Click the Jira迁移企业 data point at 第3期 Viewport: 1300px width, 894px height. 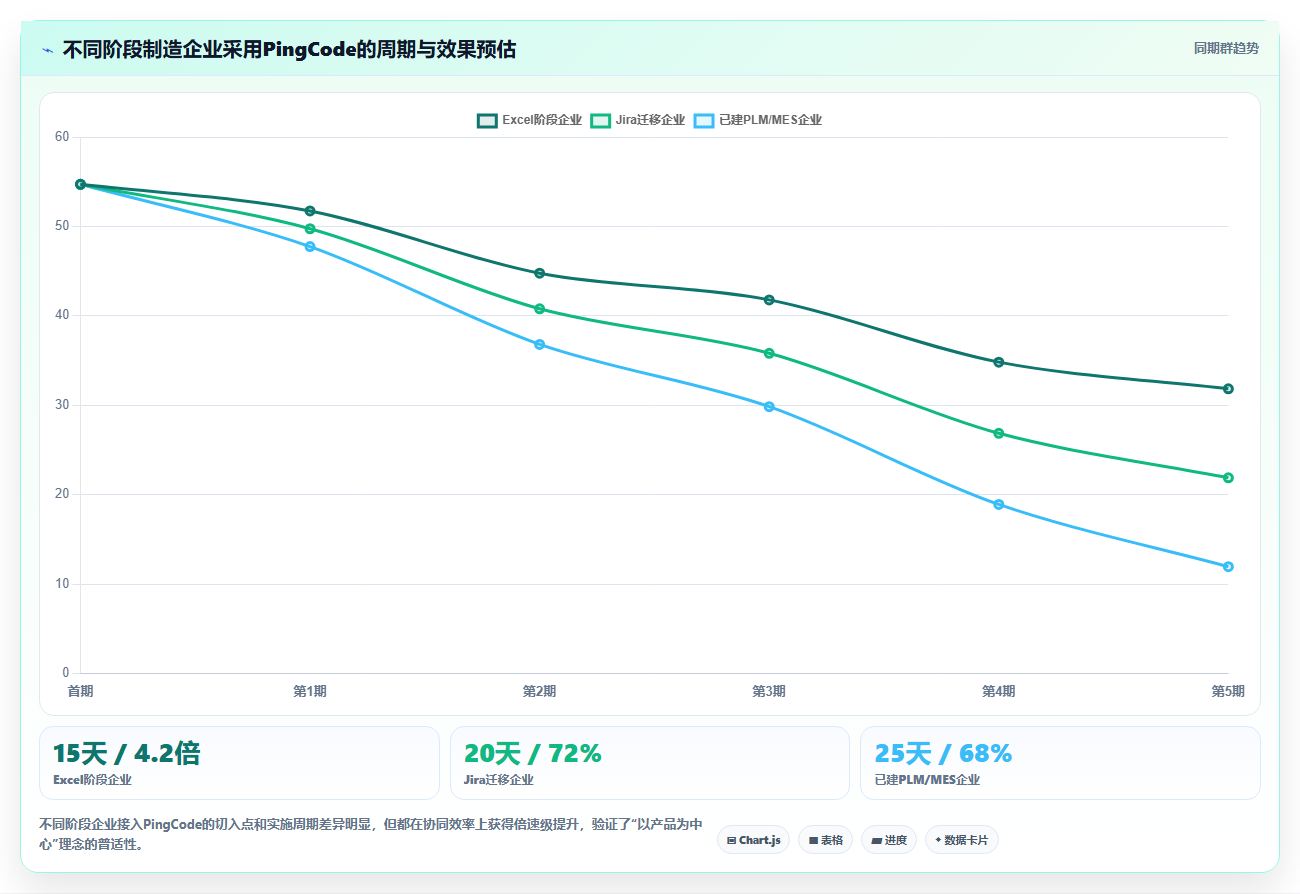point(769,353)
